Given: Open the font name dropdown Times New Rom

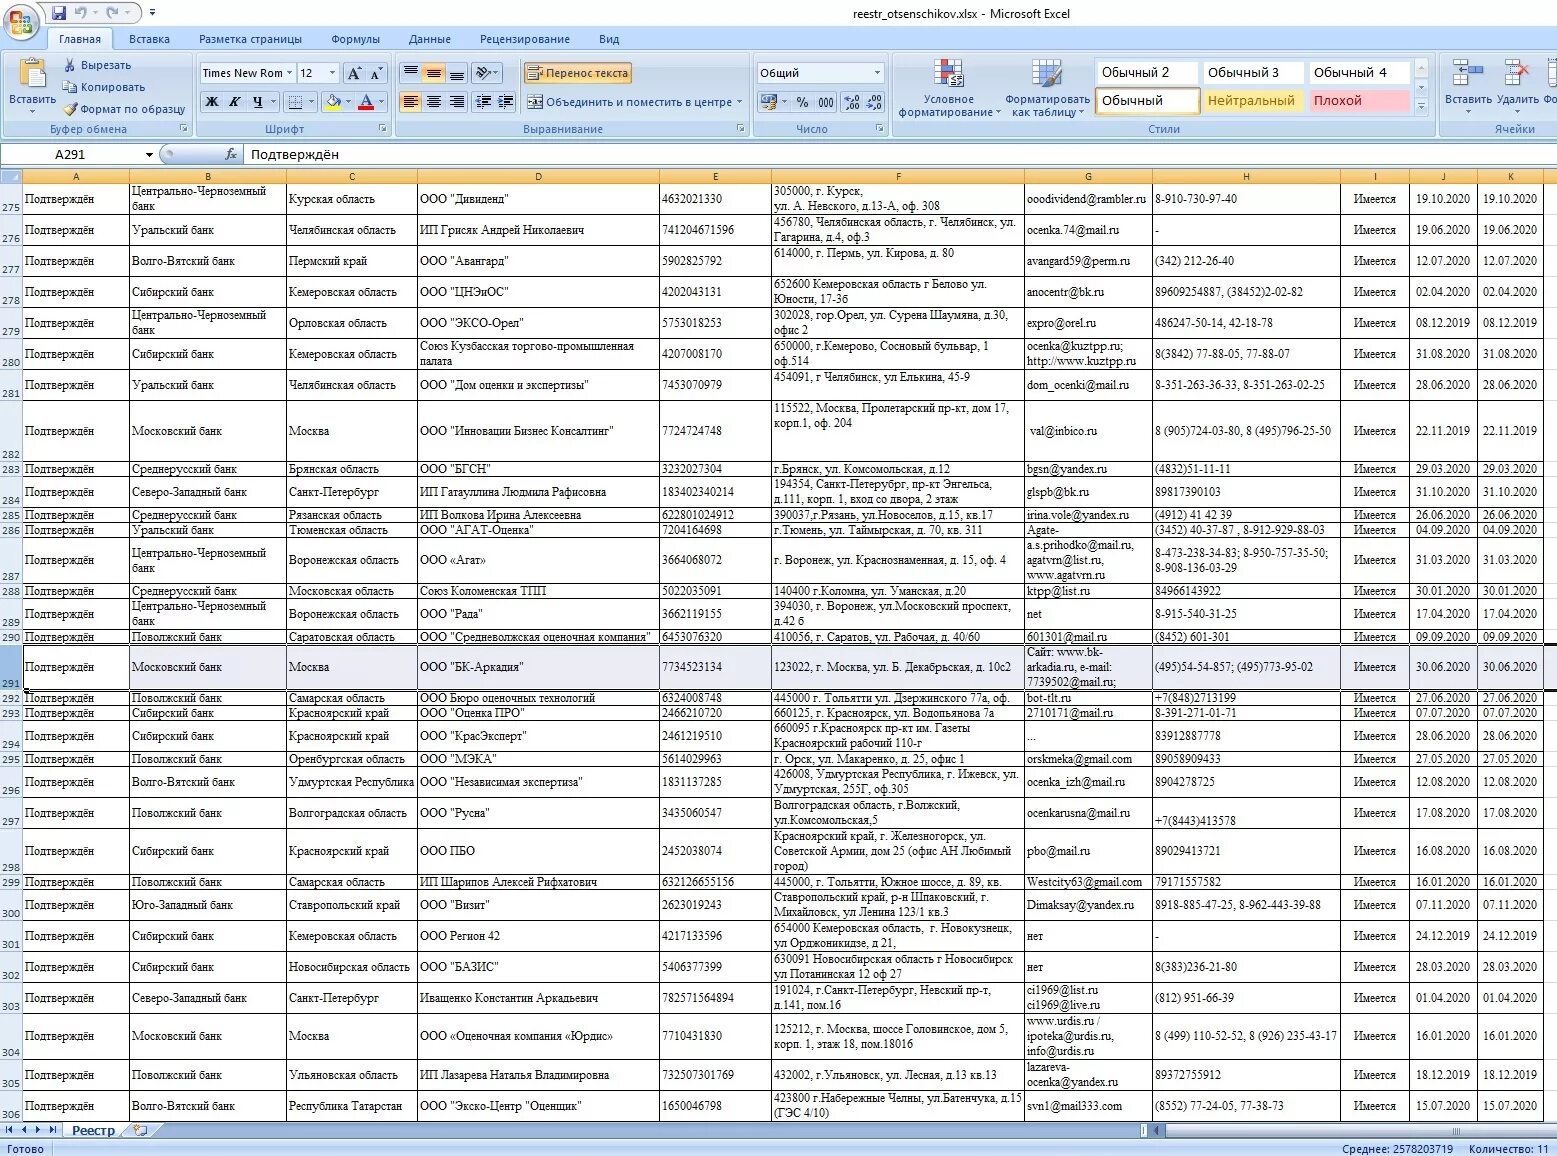Looking at the screenshot, I should click(289, 73).
